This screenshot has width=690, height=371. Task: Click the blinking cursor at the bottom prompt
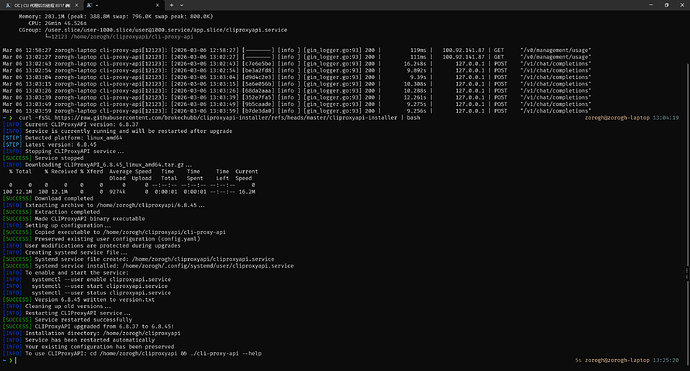point(16,360)
